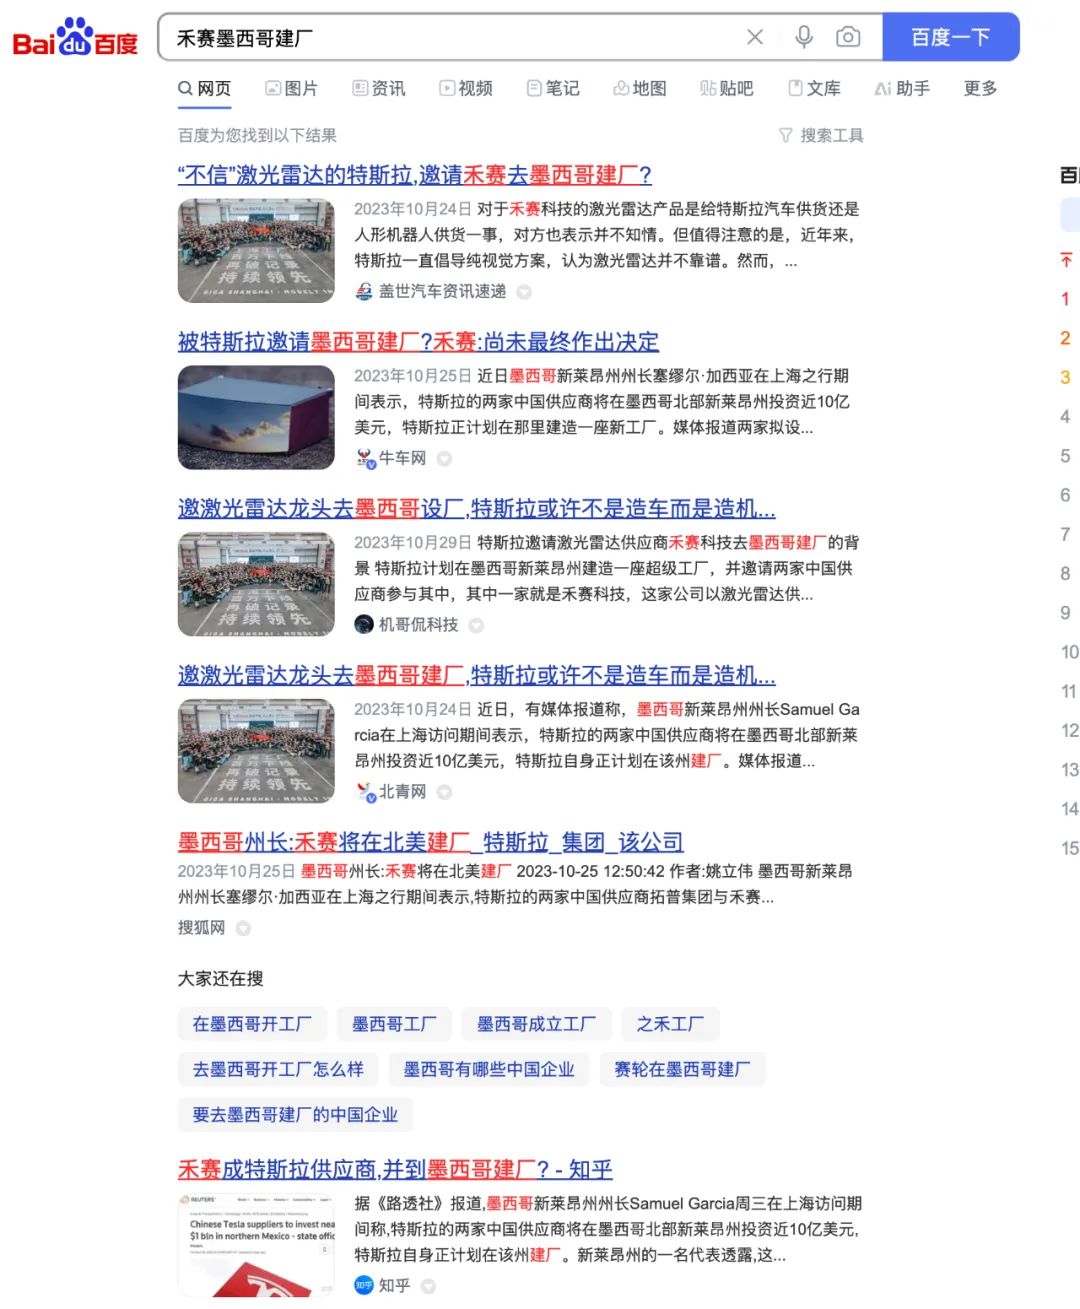
Task: Click the 知乎 source icon
Action: (364, 1285)
